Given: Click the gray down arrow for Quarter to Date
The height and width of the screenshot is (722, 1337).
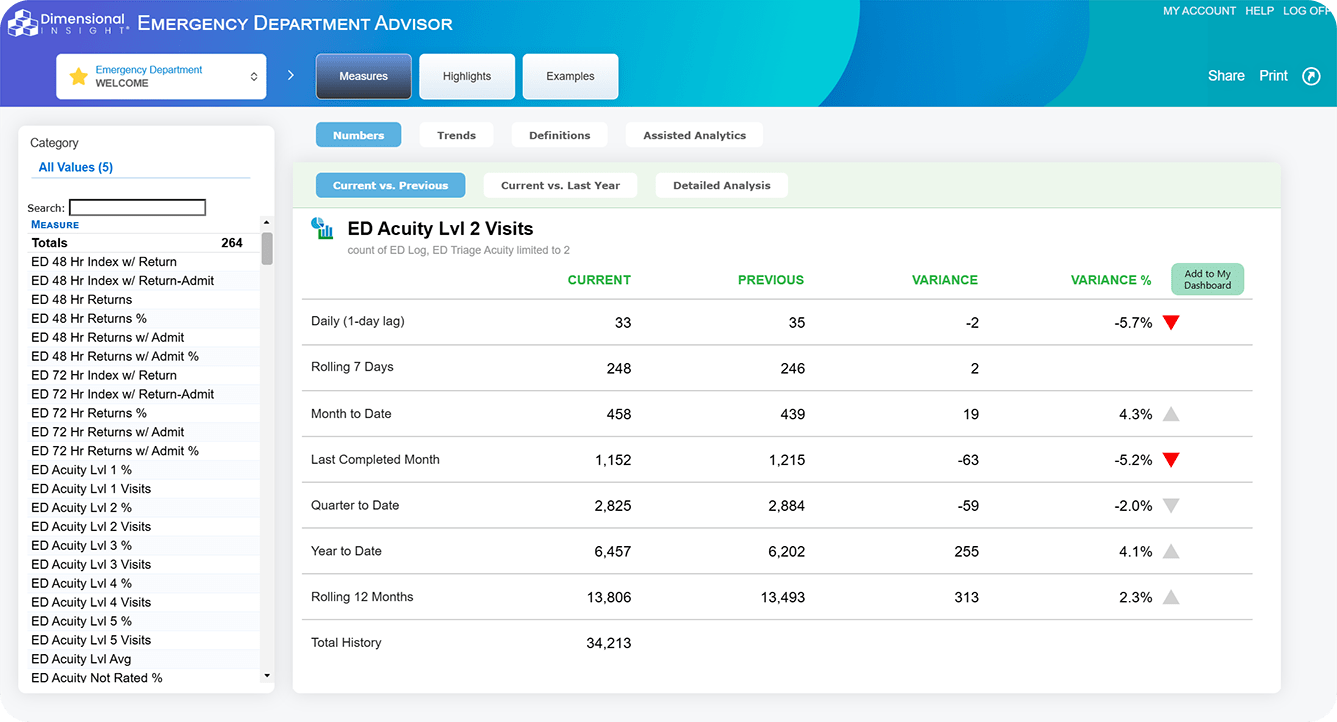Looking at the screenshot, I should click(x=1171, y=506).
